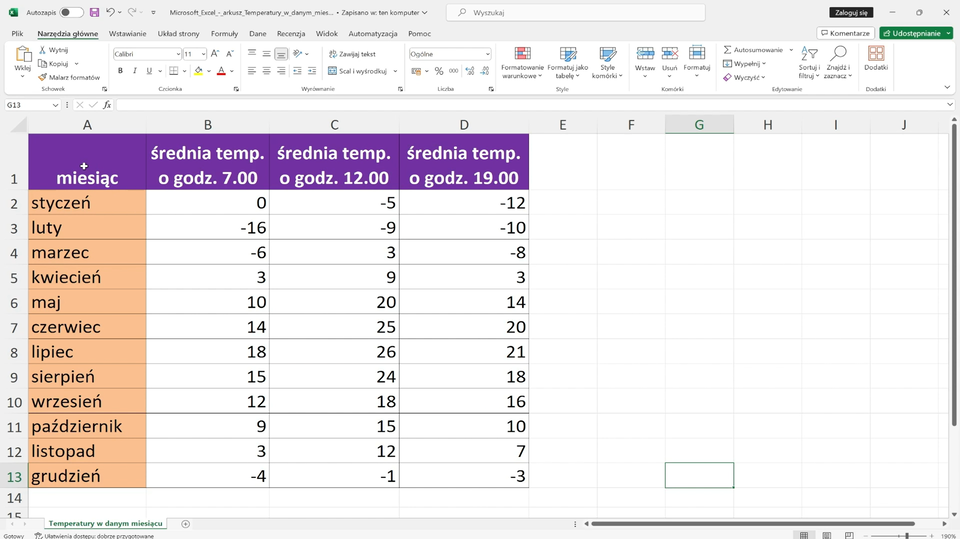960x539 pixels.
Task: Toggle the Autozapis switch
Action: click(71, 12)
